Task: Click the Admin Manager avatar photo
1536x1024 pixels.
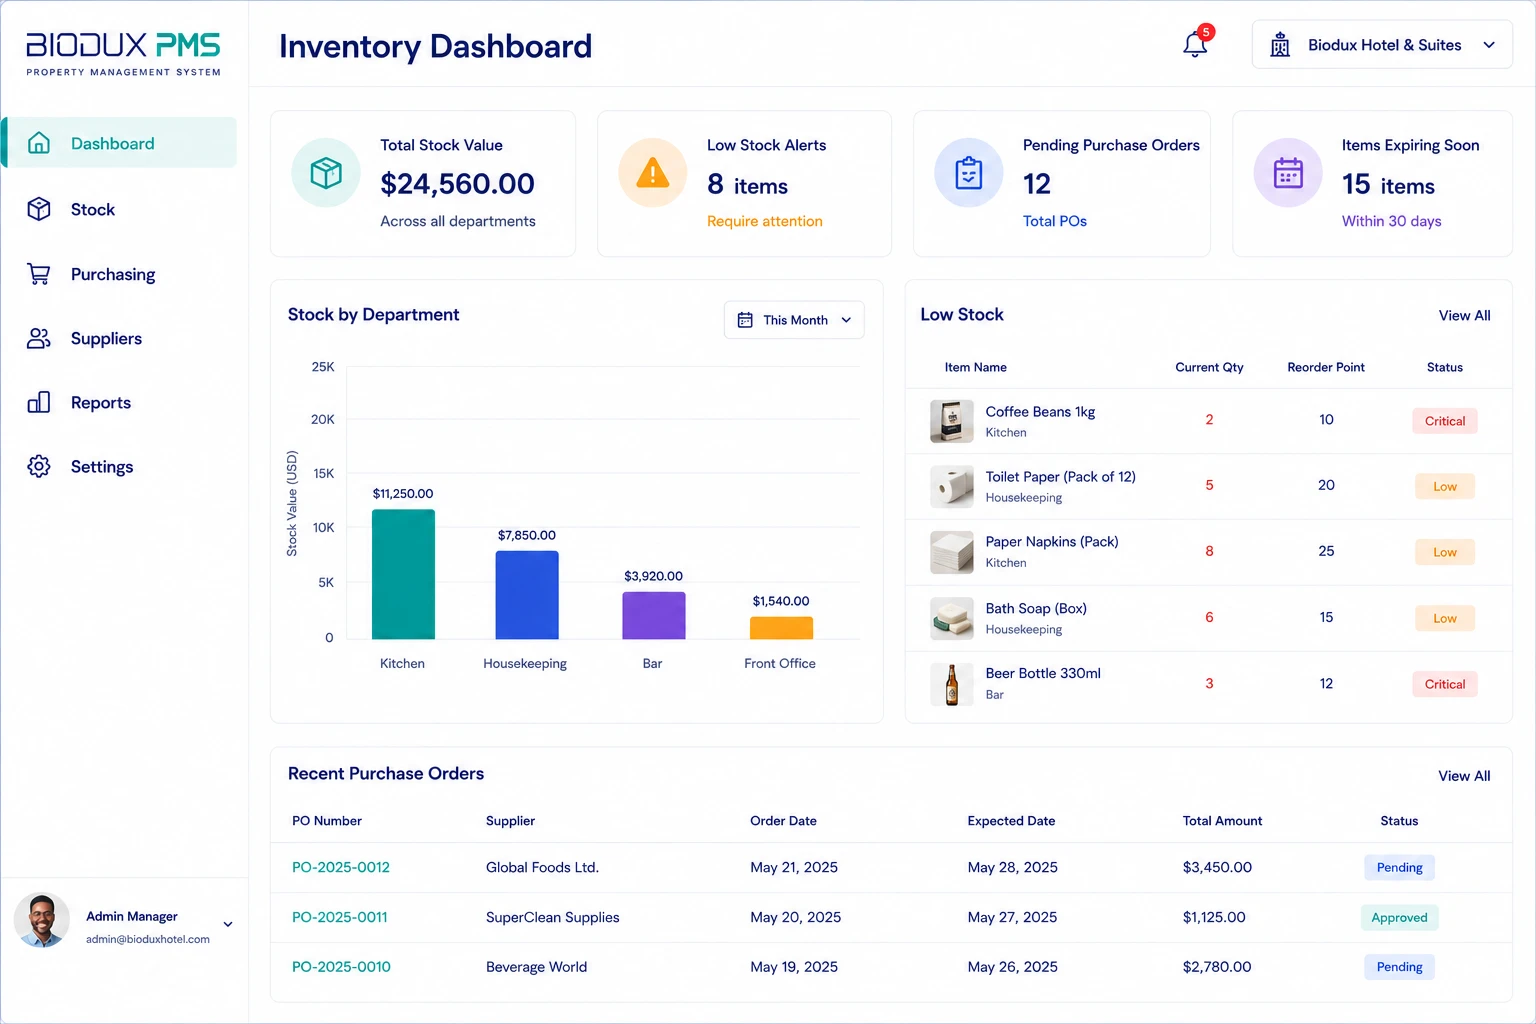Action: pyautogui.click(x=42, y=920)
